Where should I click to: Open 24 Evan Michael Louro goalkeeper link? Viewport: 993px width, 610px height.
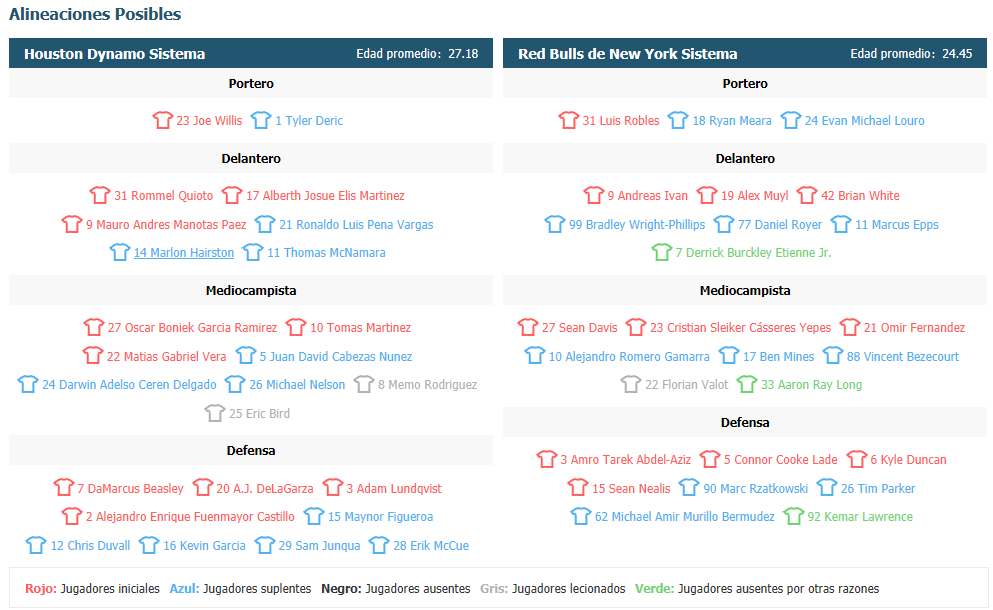click(x=864, y=120)
